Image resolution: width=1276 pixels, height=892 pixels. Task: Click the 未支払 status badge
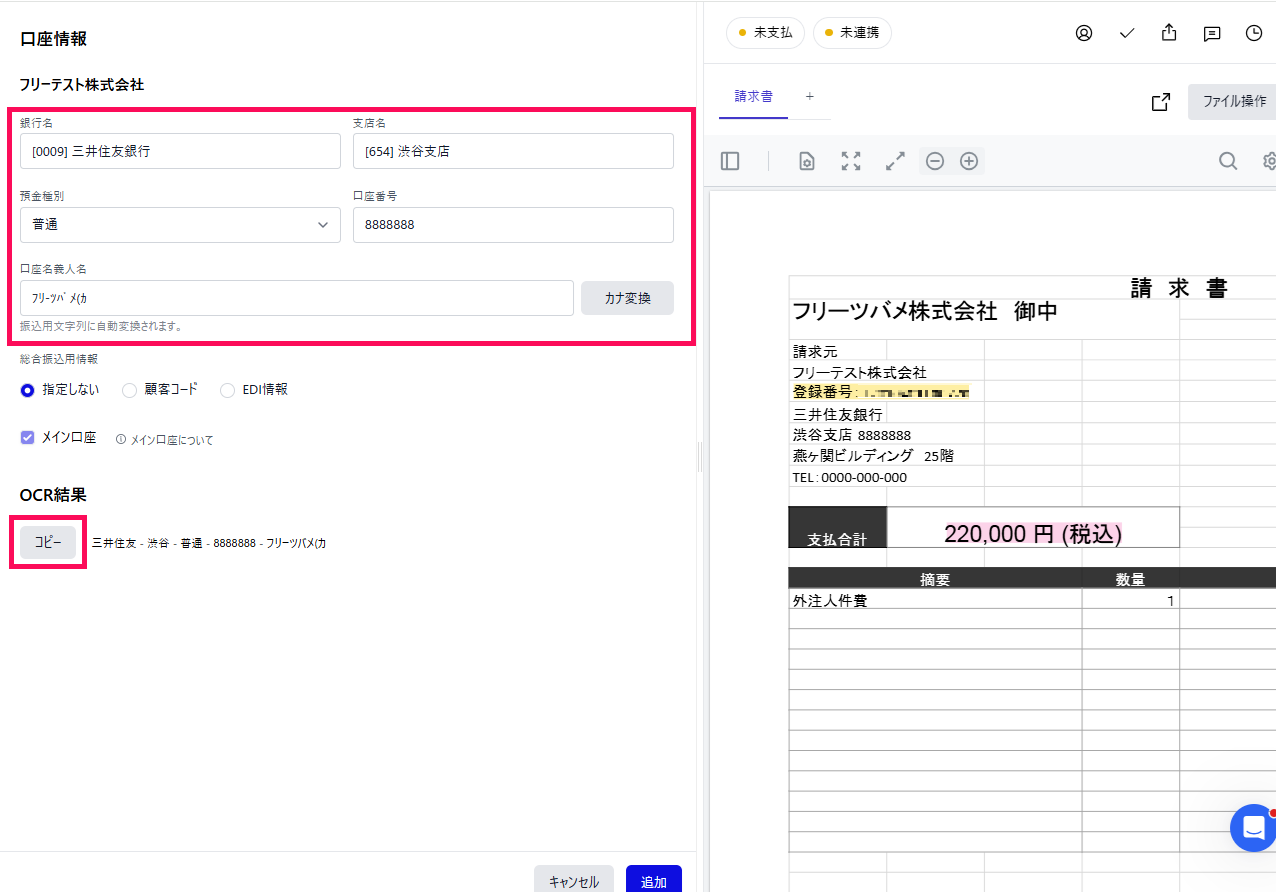coord(765,33)
